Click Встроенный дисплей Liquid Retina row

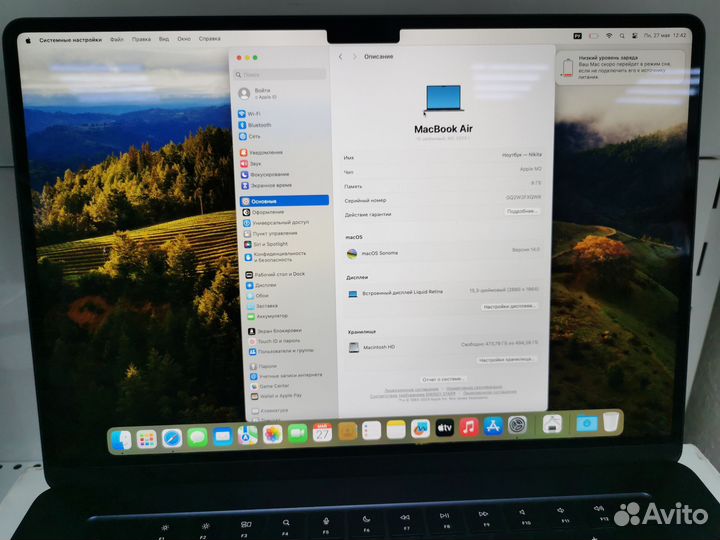443,293
